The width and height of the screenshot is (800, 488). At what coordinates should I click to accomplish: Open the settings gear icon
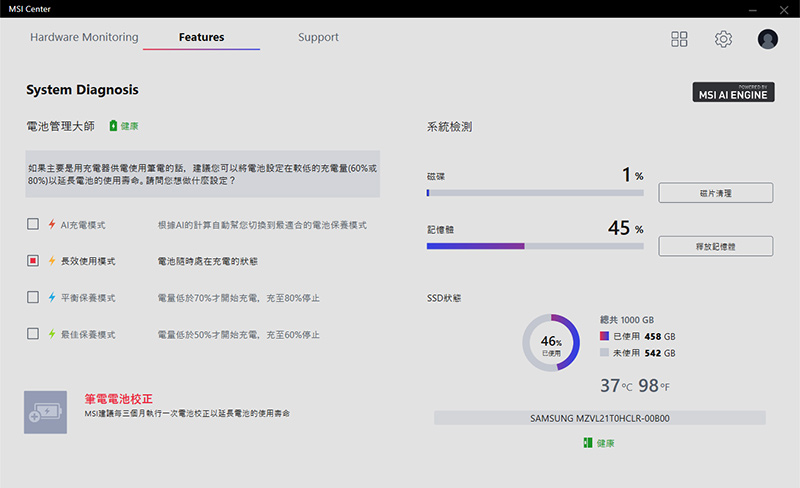723,39
